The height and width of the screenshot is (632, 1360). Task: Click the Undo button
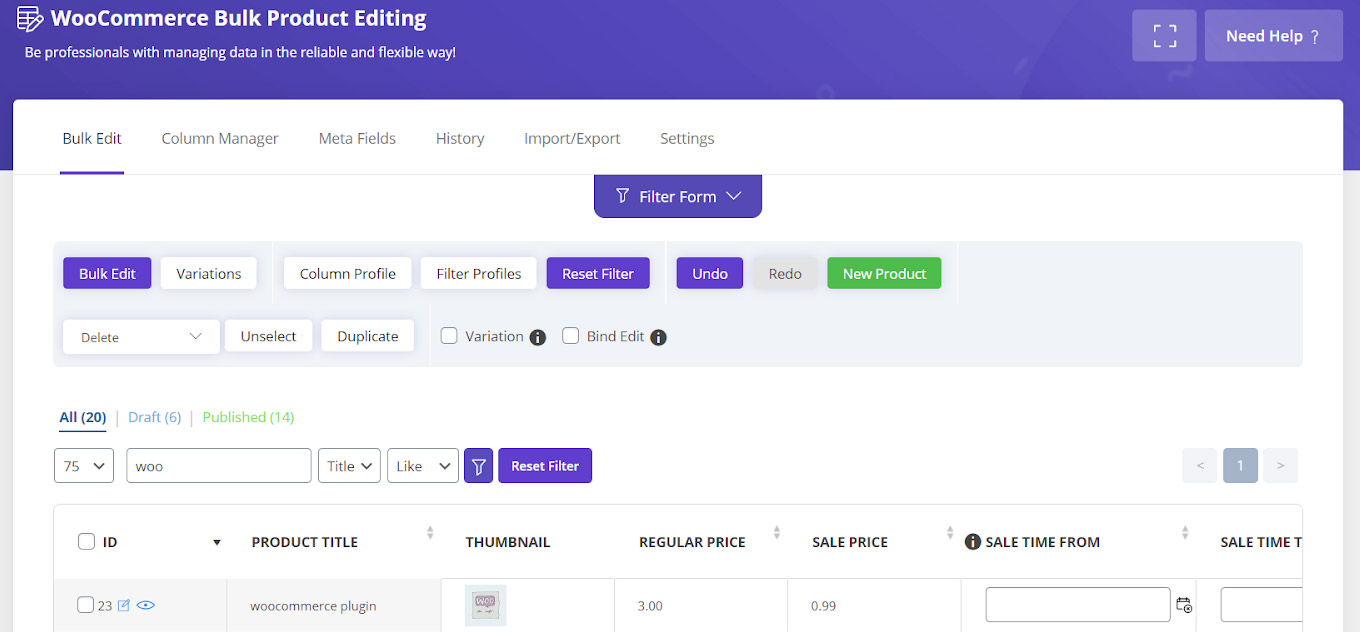pyautogui.click(x=710, y=273)
